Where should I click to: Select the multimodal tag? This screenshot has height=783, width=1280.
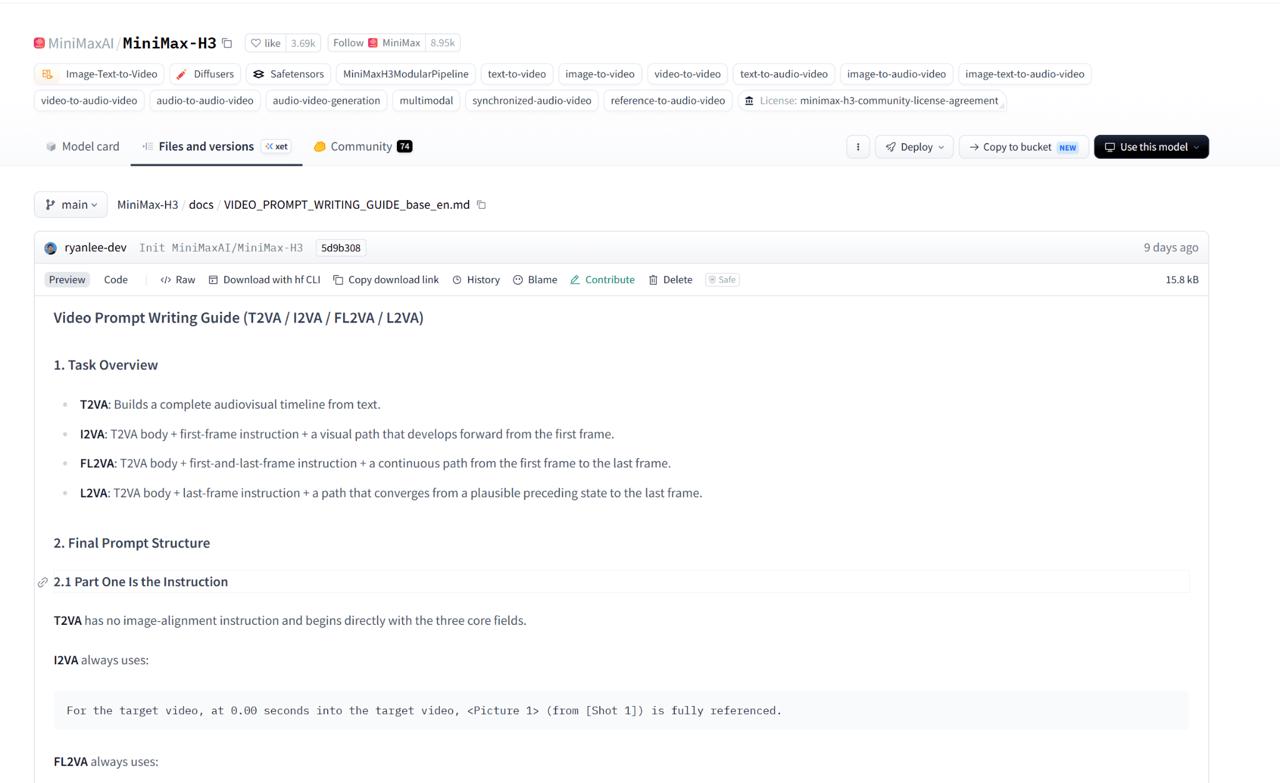[x=426, y=101]
